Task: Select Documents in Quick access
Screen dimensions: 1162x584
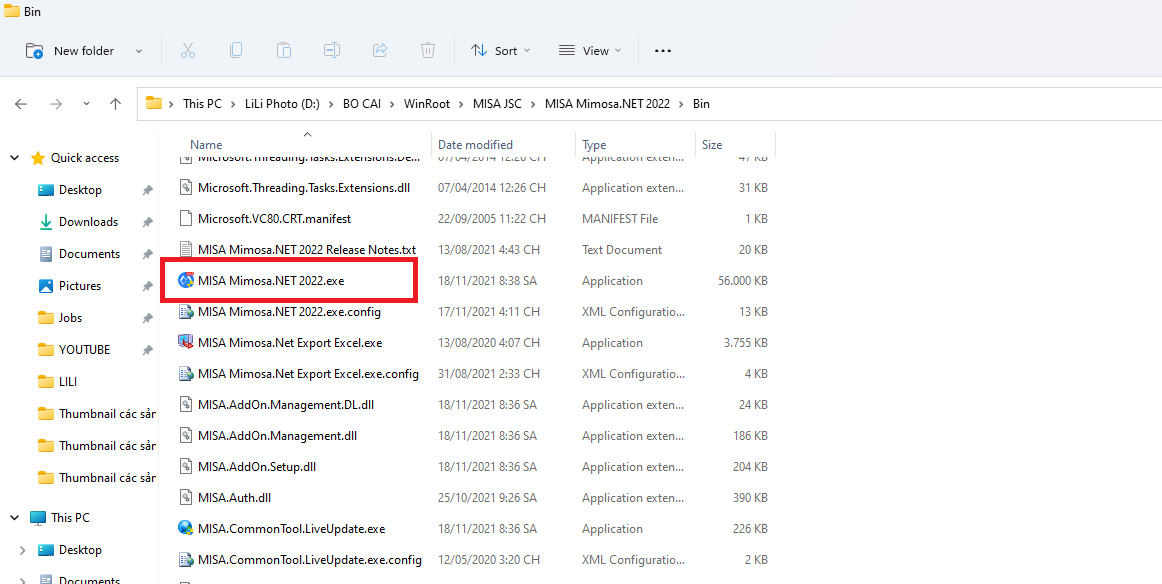Action: point(89,253)
